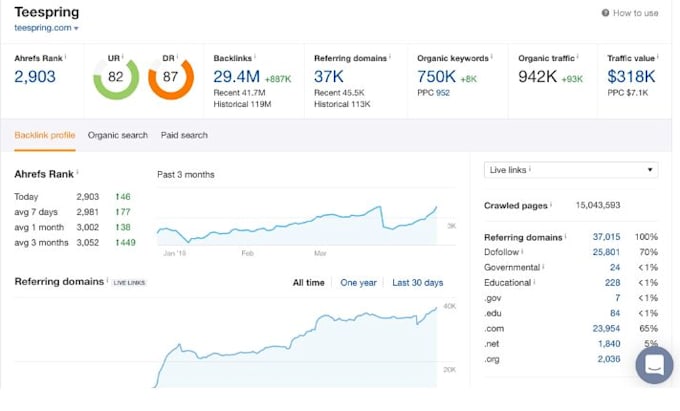Open the 2,903 Ahrefs Rank value
The width and height of the screenshot is (680, 411).
35,77
